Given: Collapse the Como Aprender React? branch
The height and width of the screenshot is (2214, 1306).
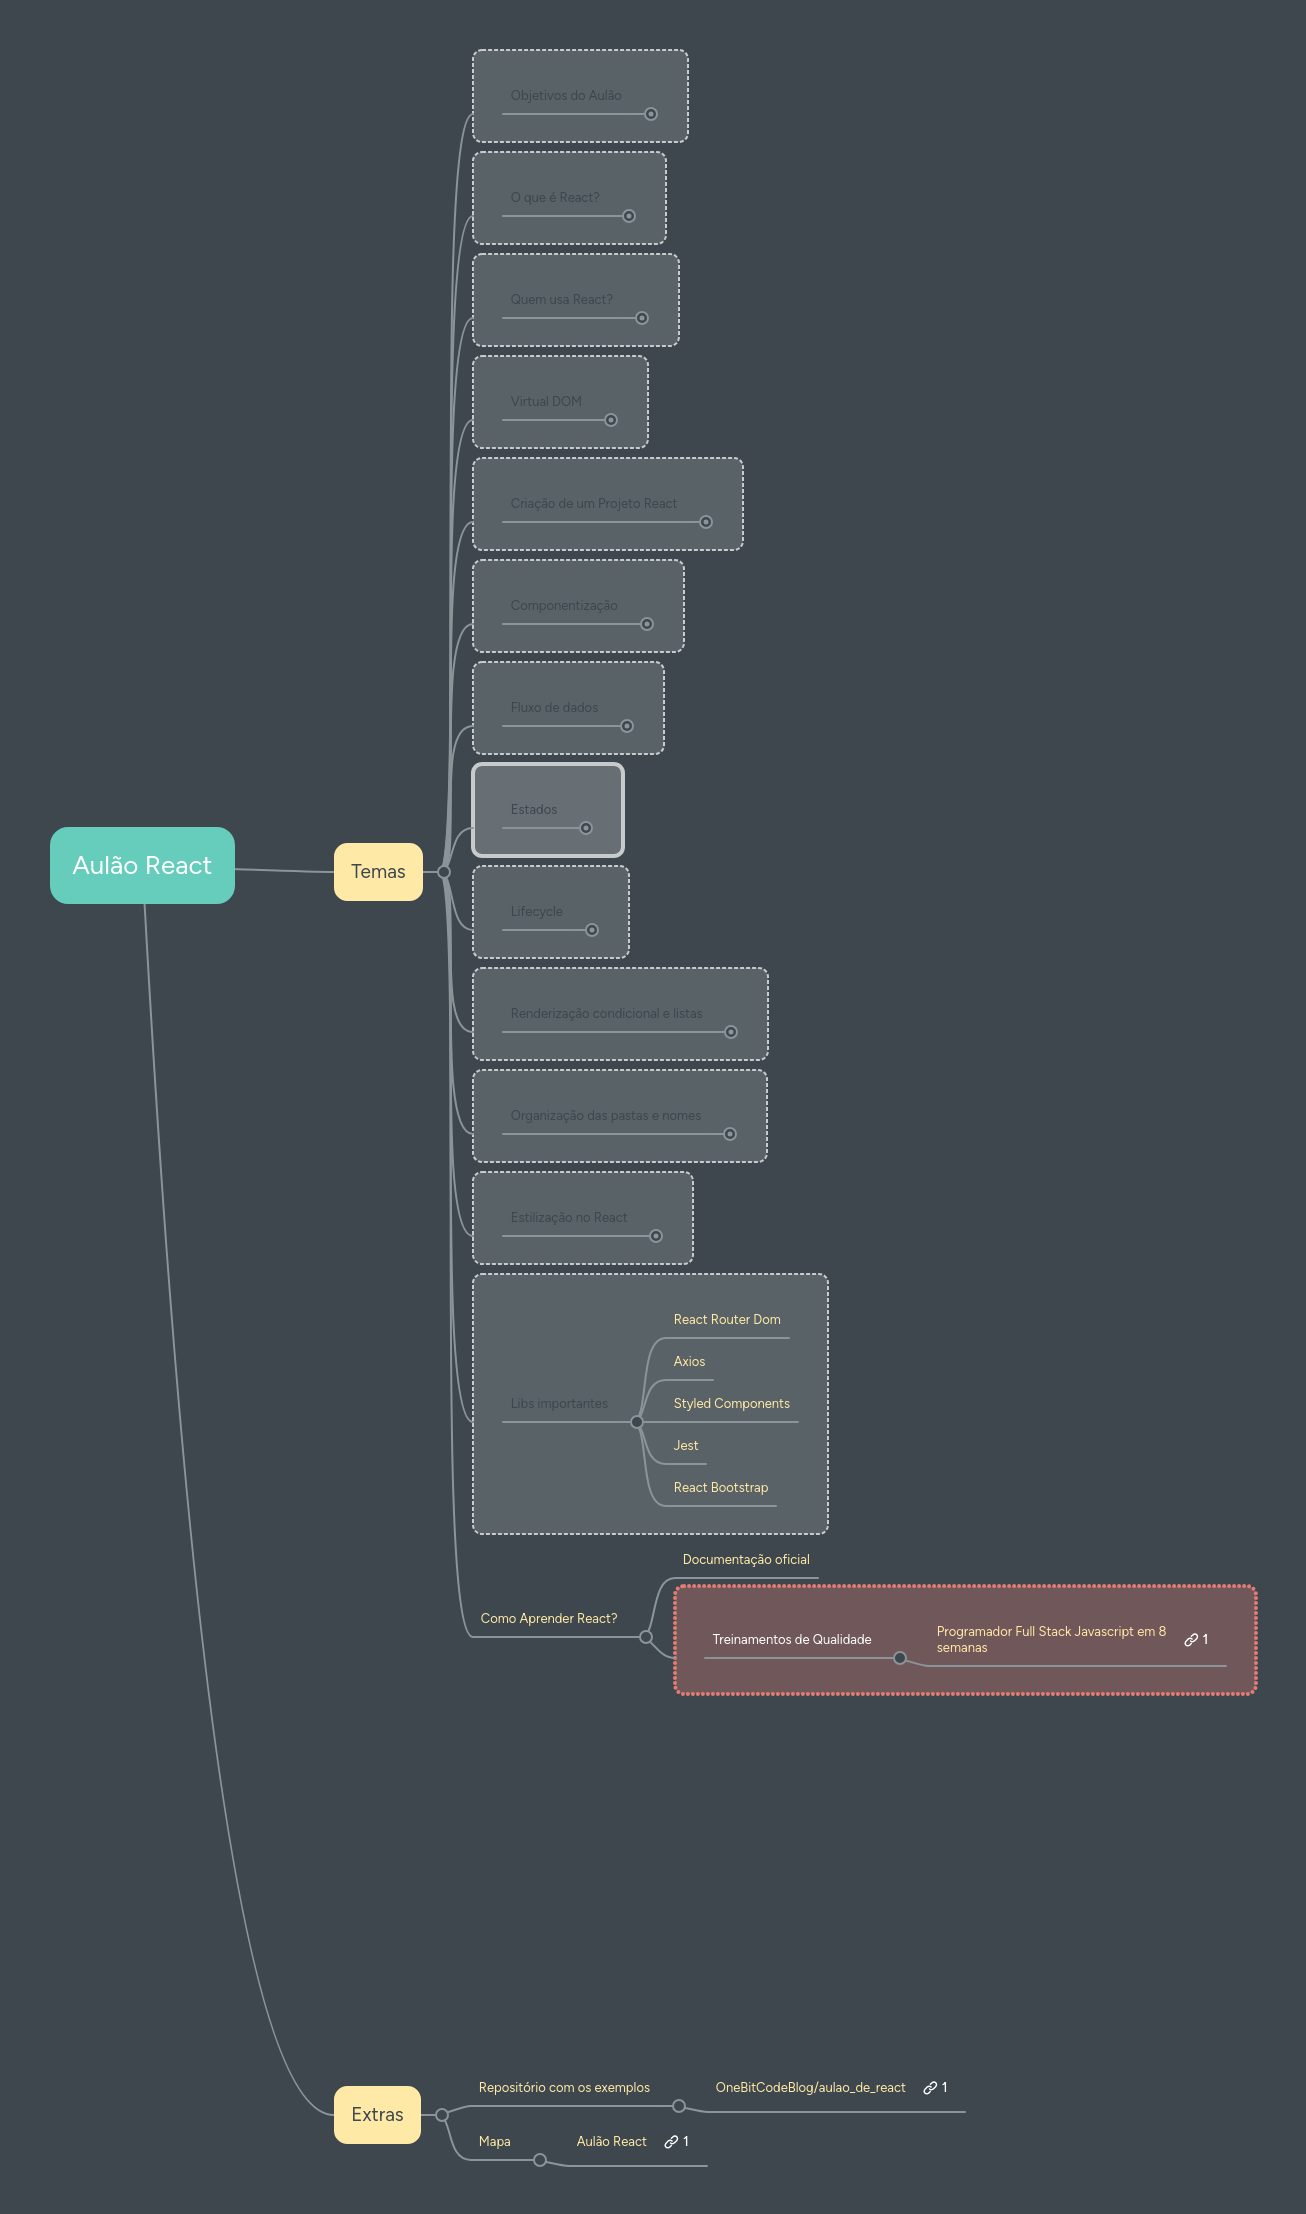Looking at the screenshot, I should click(646, 1637).
